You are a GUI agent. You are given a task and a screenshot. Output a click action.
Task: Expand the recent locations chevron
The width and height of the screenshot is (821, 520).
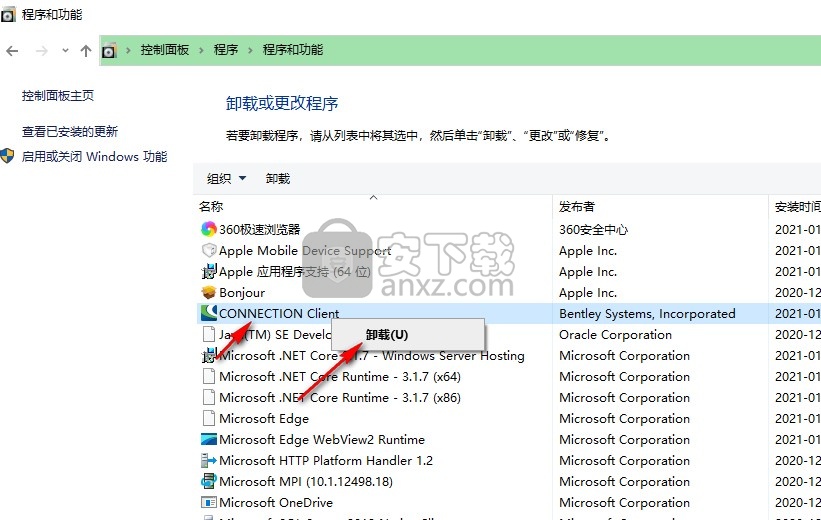[65, 50]
